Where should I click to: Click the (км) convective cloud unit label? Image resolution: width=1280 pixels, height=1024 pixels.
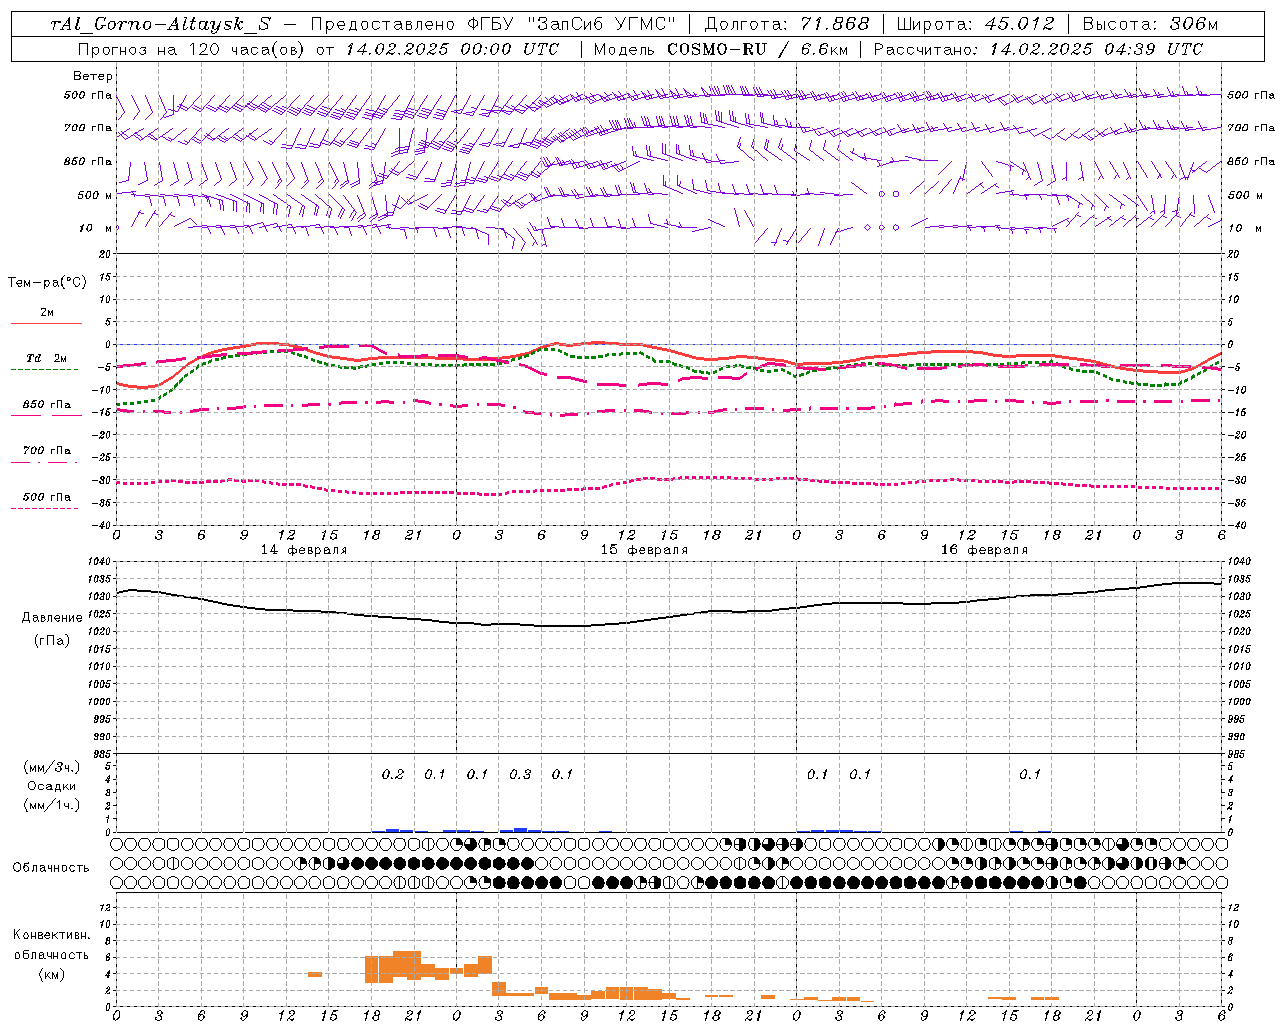coord(51,974)
